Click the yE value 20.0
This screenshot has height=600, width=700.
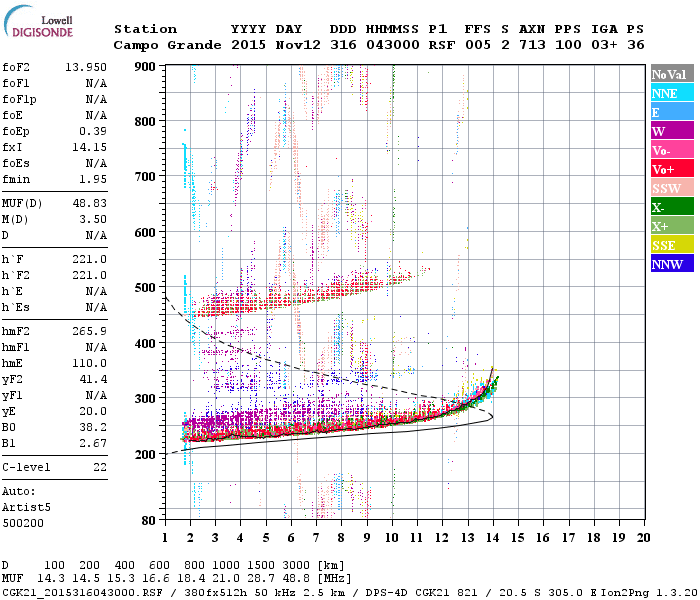[x=93, y=412]
